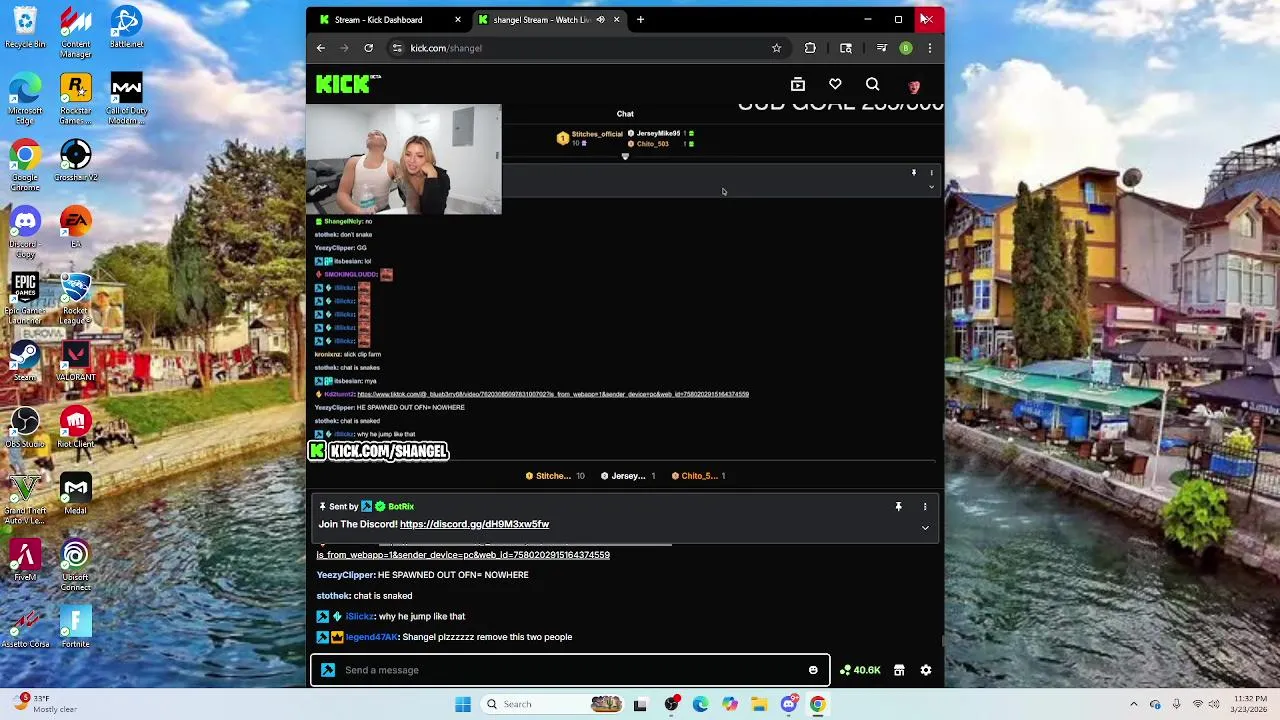
Task: Click the pin icon on BotRix pinned message
Action: [x=898, y=507]
